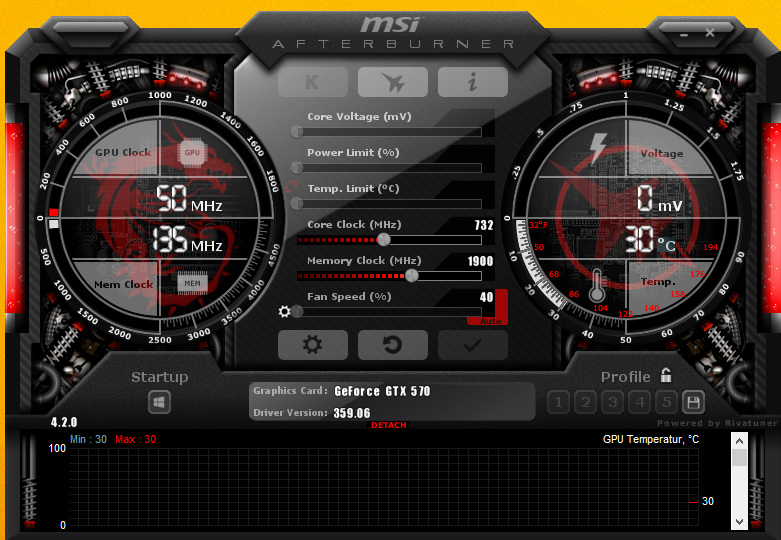Screen dimensions: 781x540
Task: Click the 50 MHz GPU clock readout
Action: [189, 199]
